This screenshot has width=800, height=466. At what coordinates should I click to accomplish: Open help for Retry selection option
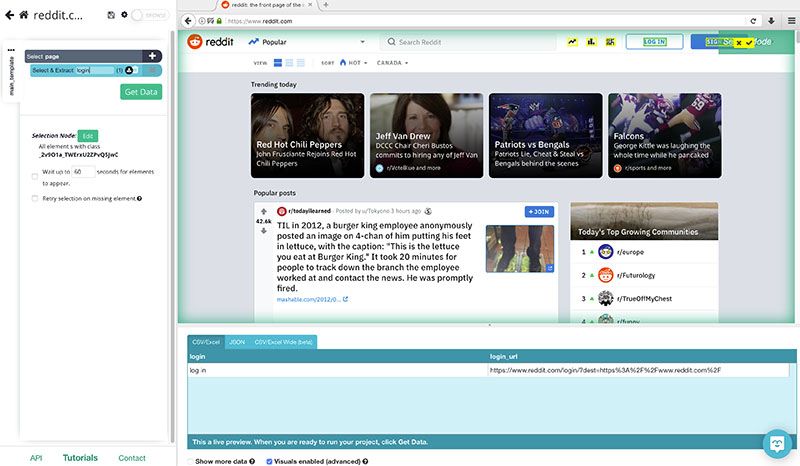click(139, 199)
